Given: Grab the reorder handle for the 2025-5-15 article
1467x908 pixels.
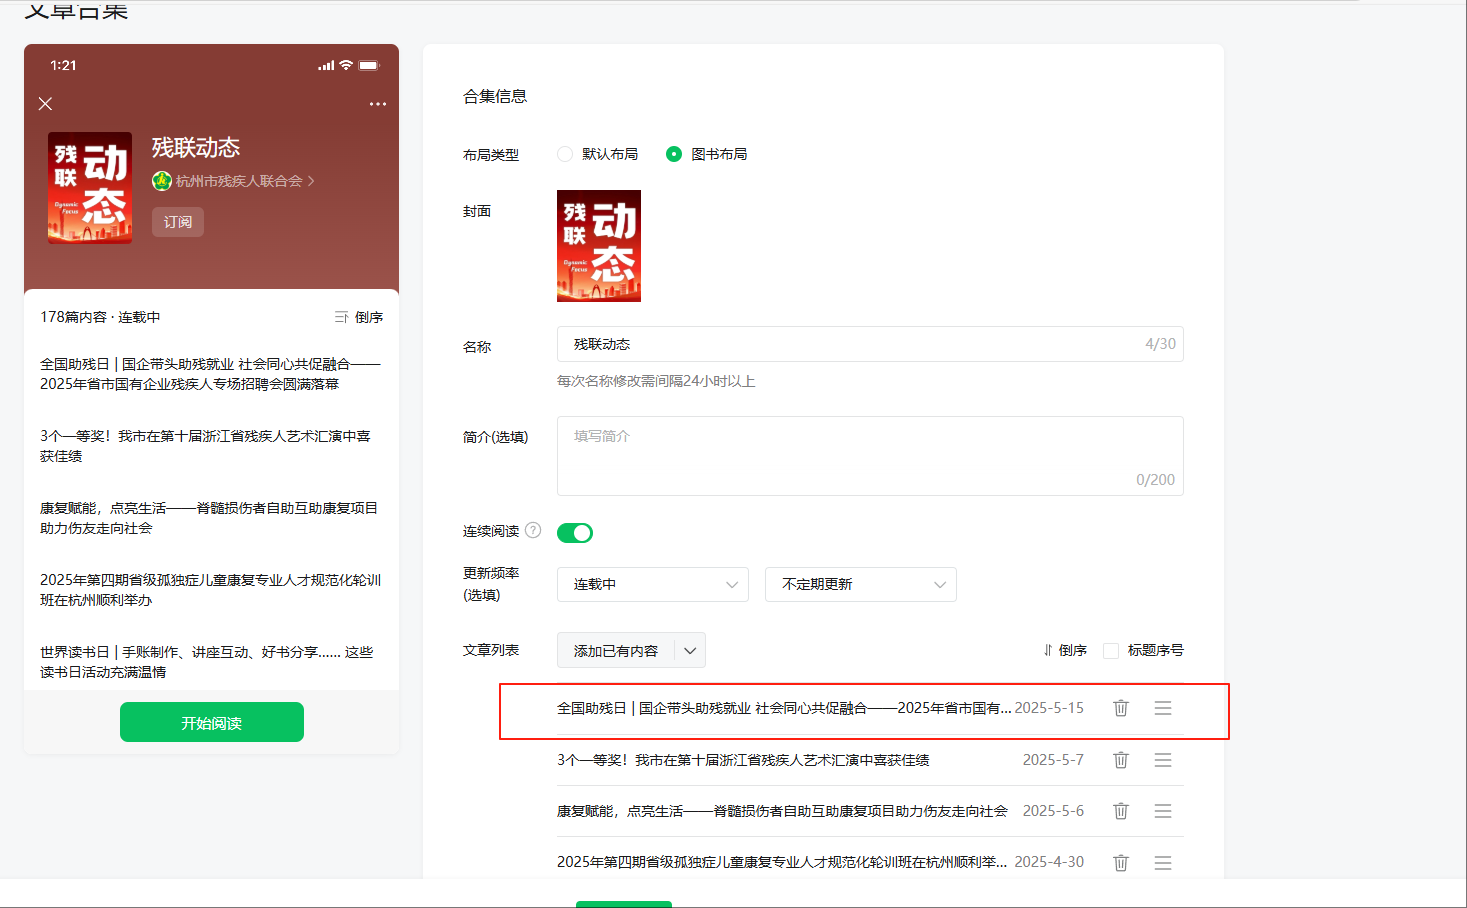Looking at the screenshot, I should 1163,708.
